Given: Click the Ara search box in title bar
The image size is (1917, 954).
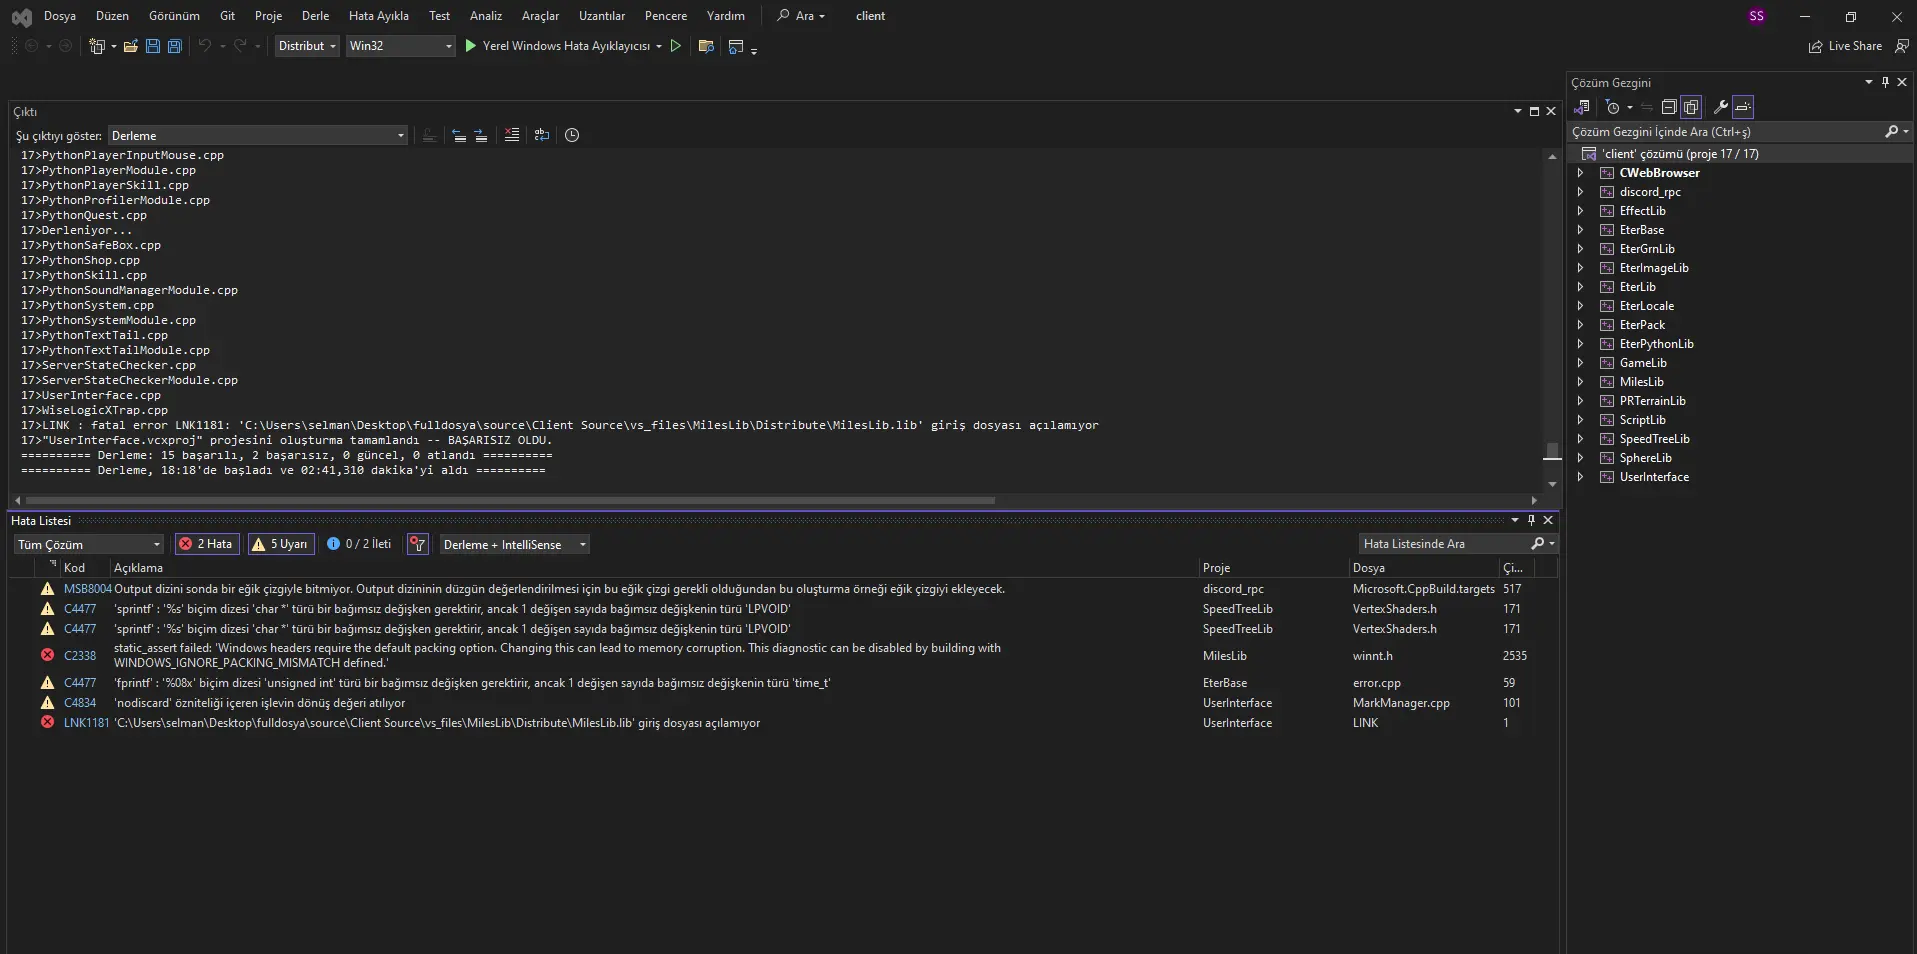Looking at the screenshot, I should [801, 16].
